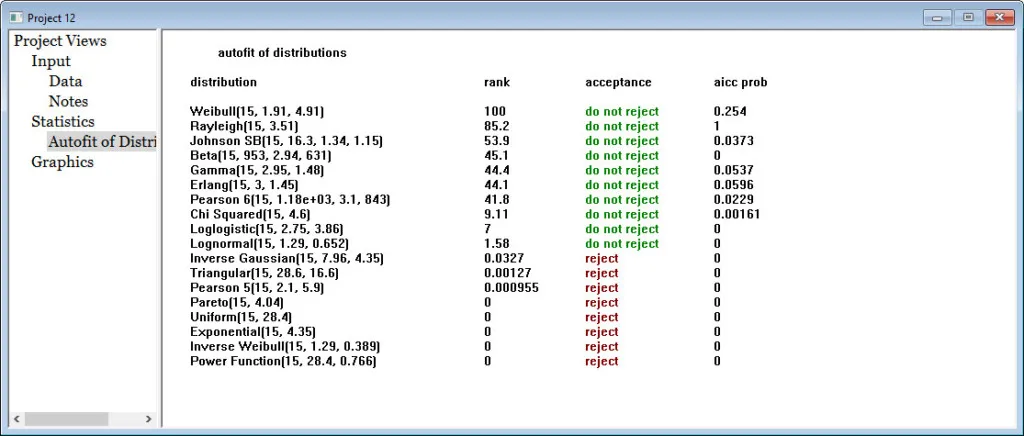Click rank value 9.11

click(496, 214)
